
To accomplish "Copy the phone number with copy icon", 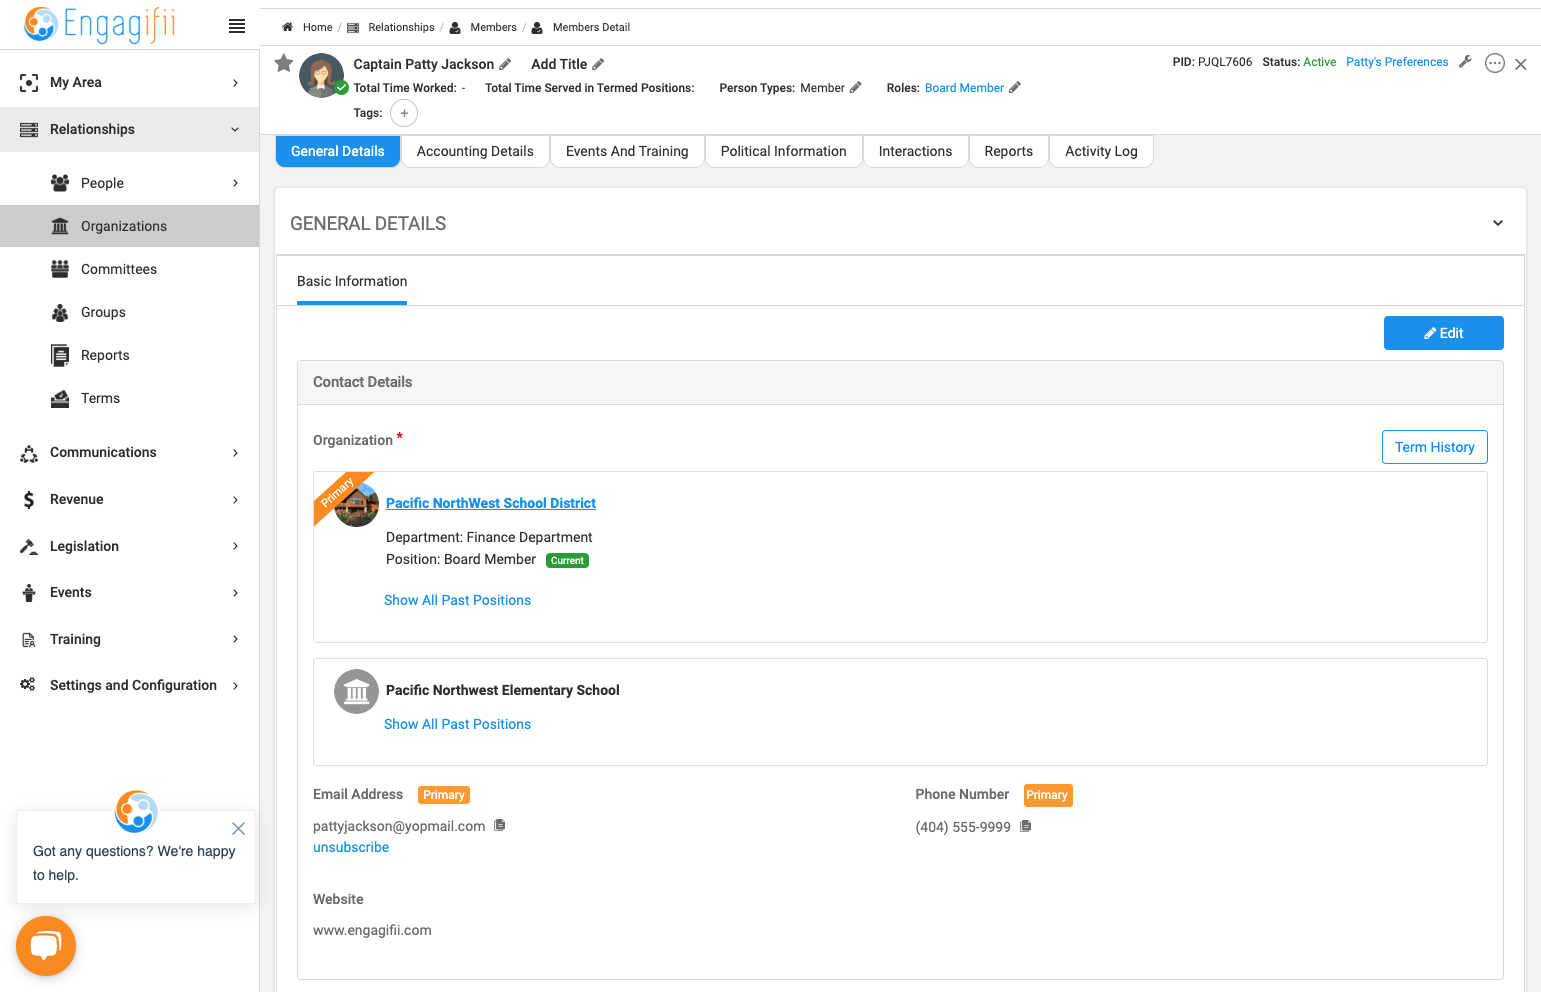I will pyautogui.click(x=1026, y=826).
